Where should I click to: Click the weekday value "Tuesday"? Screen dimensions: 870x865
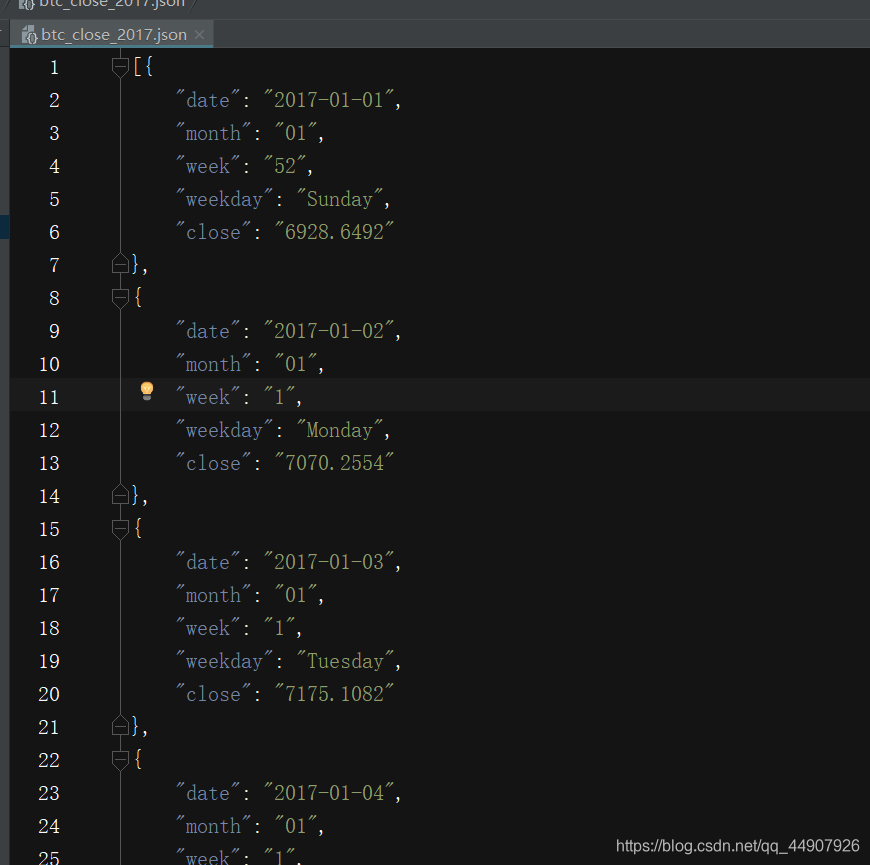coord(345,661)
